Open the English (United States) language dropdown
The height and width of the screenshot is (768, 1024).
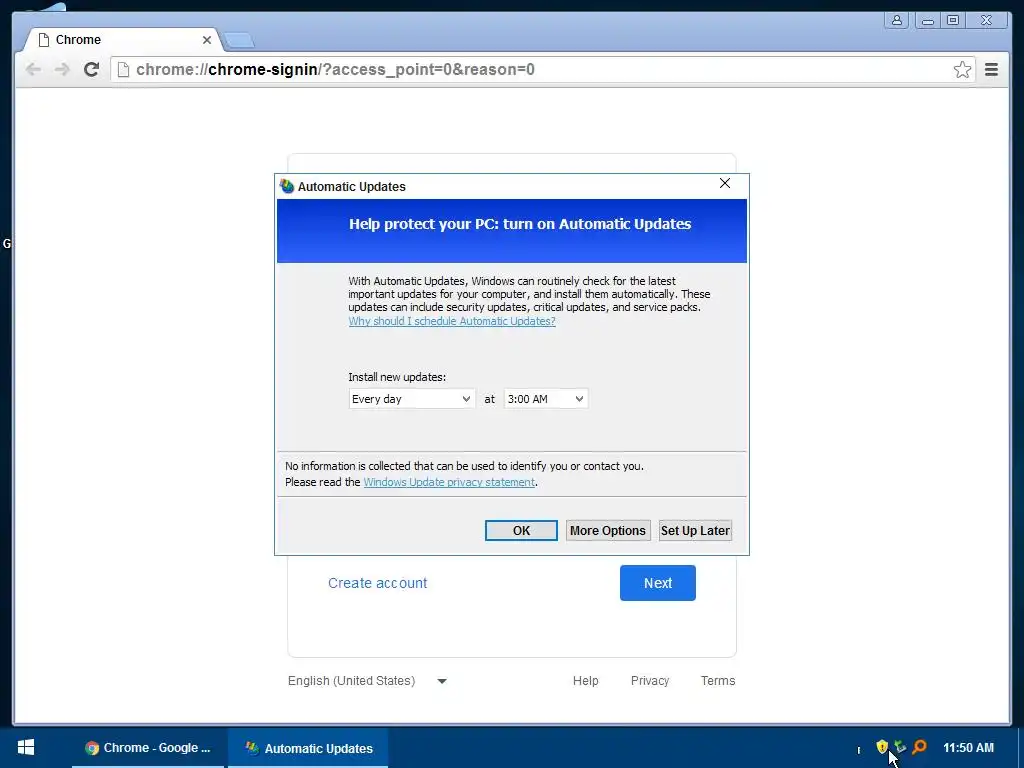367,680
